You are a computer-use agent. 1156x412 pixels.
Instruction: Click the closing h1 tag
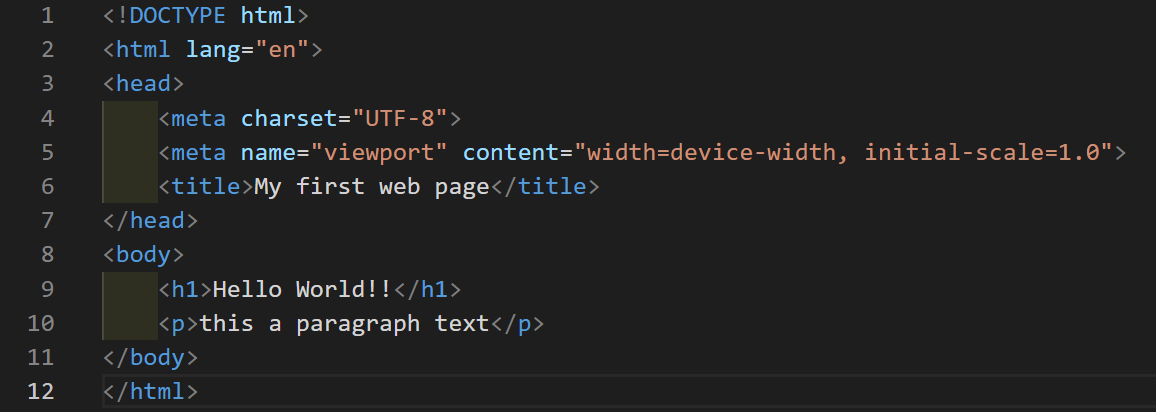(x=427, y=289)
